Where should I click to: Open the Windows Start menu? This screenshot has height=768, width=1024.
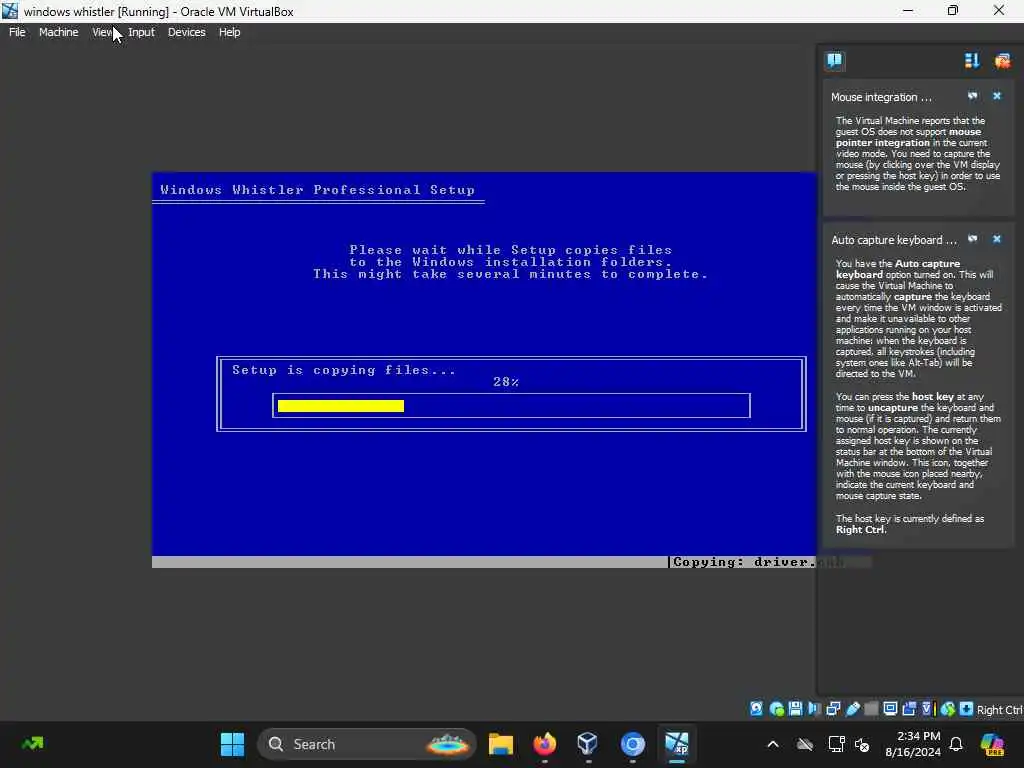click(232, 744)
